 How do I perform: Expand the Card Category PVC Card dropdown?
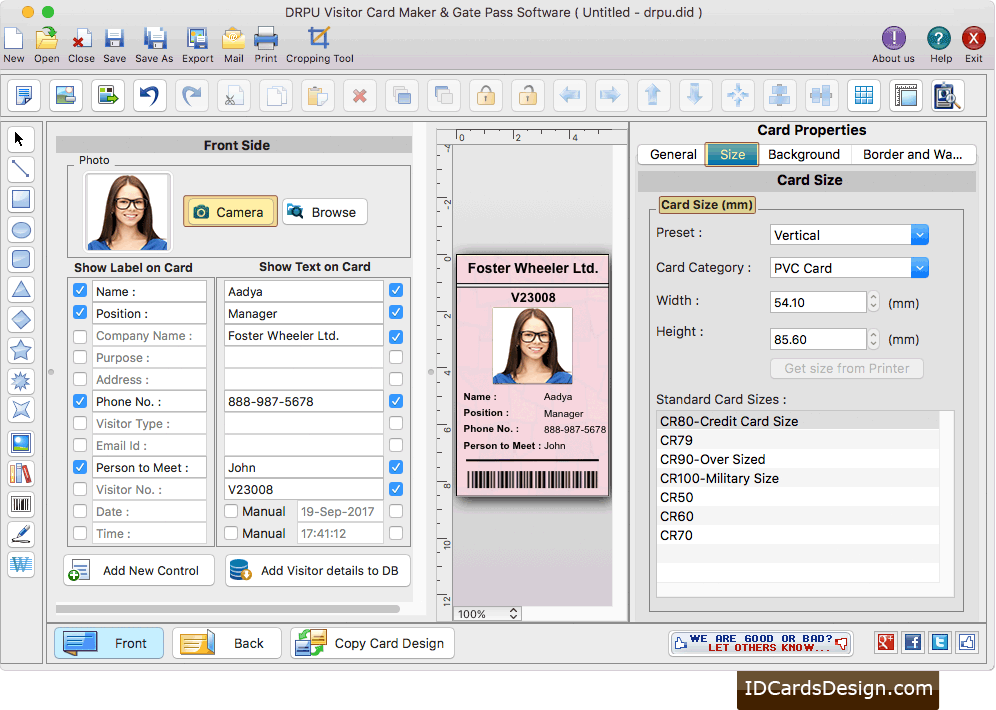[918, 267]
